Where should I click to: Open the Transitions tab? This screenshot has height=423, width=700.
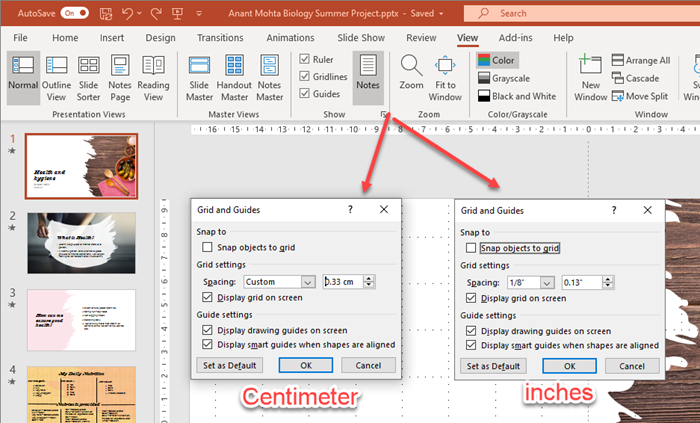coord(220,37)
